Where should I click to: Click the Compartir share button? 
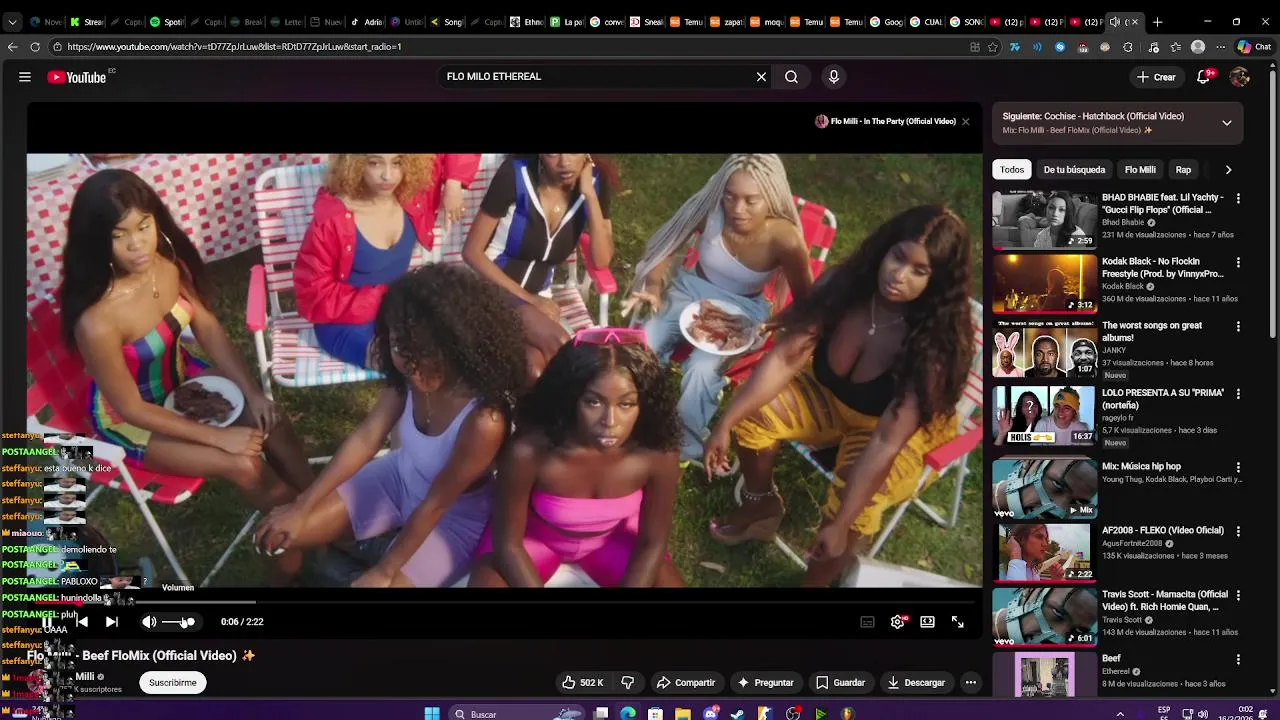[x=686, y=683]
